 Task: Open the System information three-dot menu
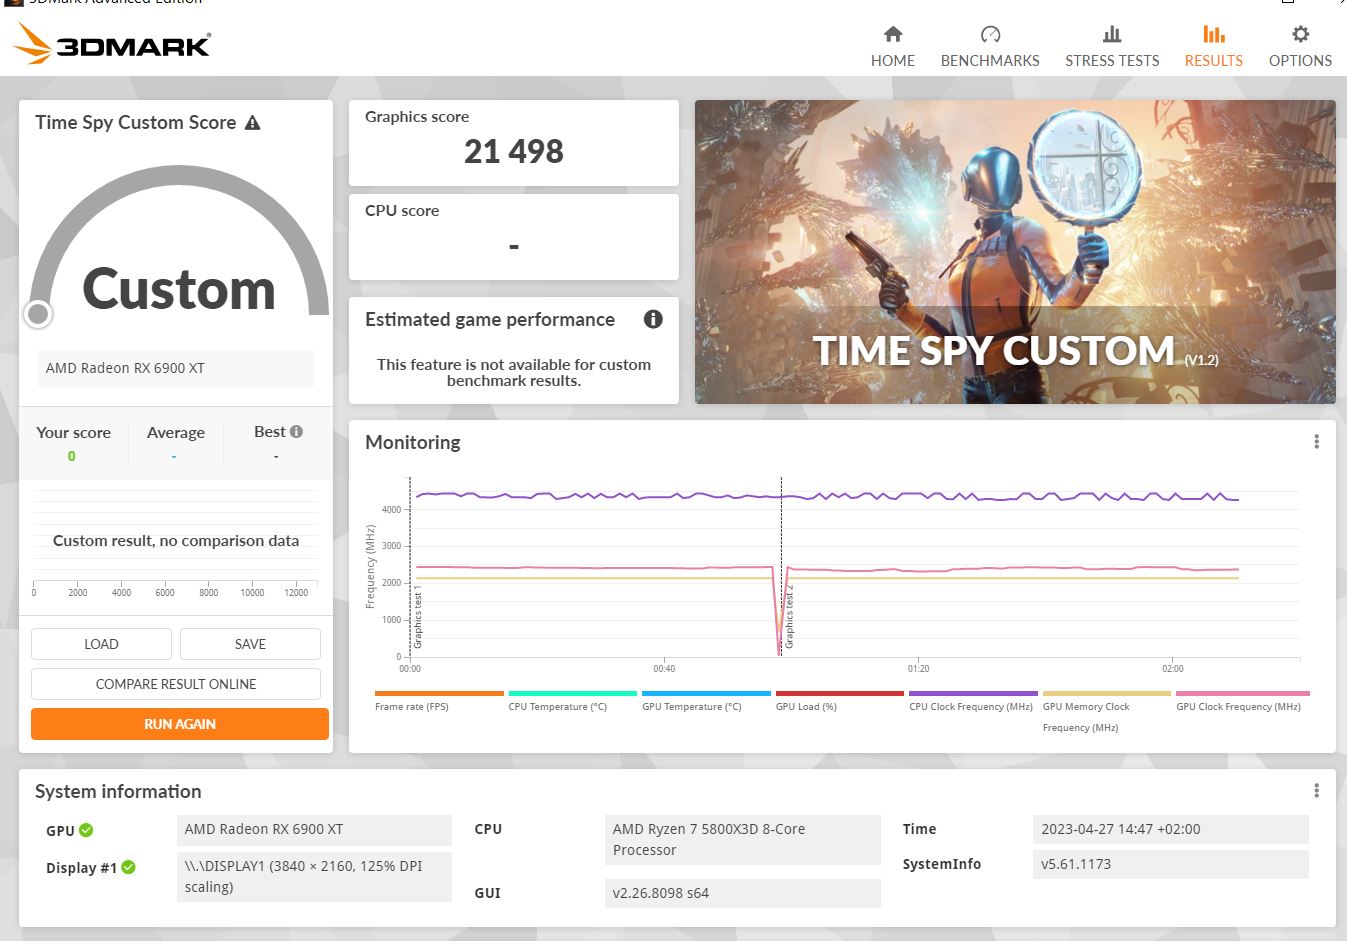[x=1316, y=791]
